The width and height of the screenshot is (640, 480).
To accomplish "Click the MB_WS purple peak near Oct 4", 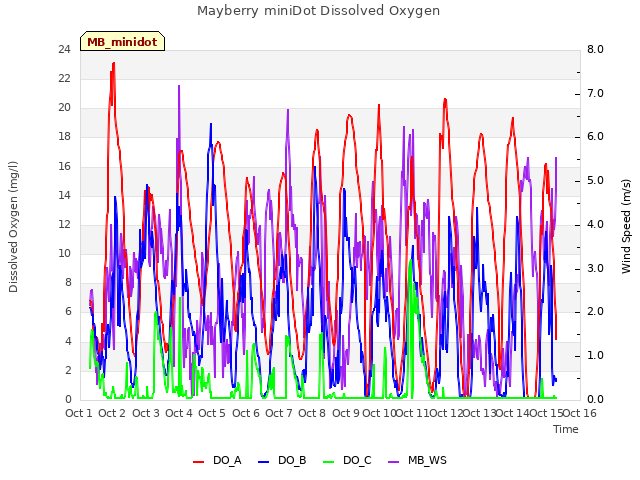I will 179,87.
